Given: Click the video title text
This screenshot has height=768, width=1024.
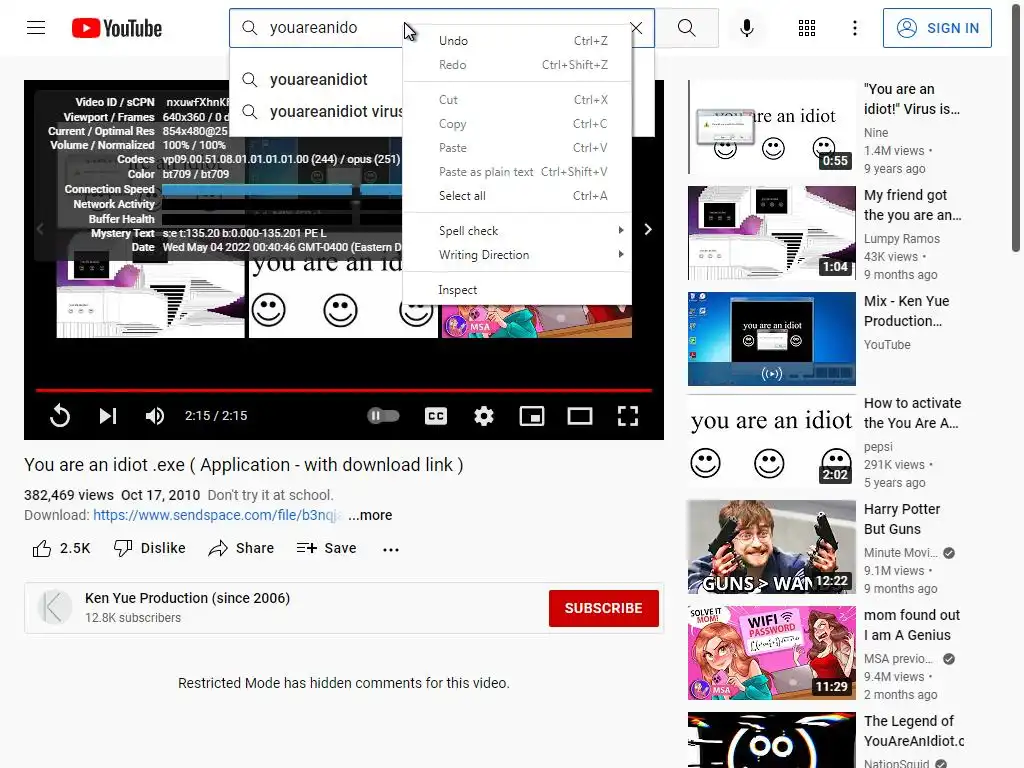Looking at the screenshot, I should point(244,465).
